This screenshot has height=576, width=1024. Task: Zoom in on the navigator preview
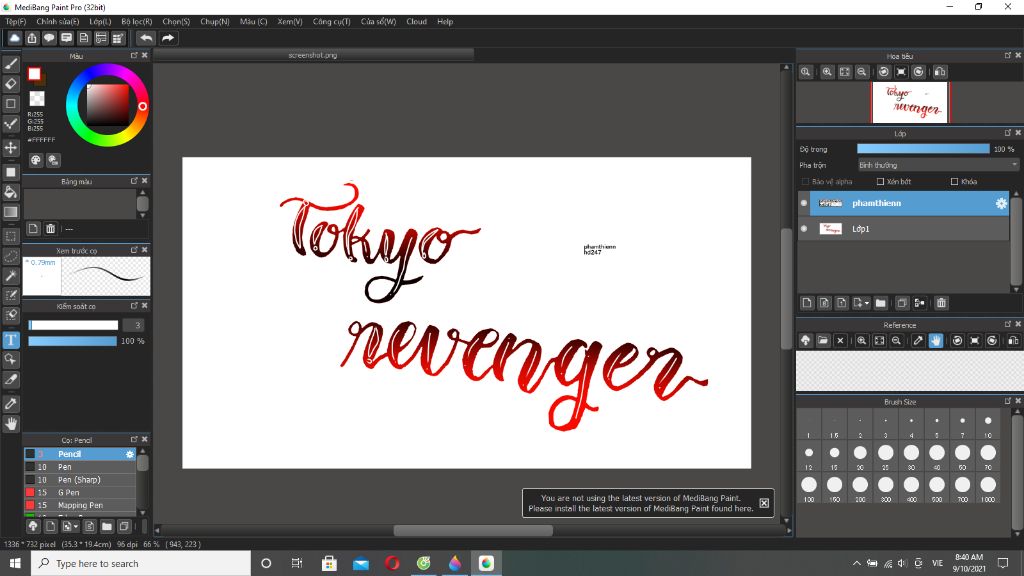pyautogui.click(x=827, y=72)
